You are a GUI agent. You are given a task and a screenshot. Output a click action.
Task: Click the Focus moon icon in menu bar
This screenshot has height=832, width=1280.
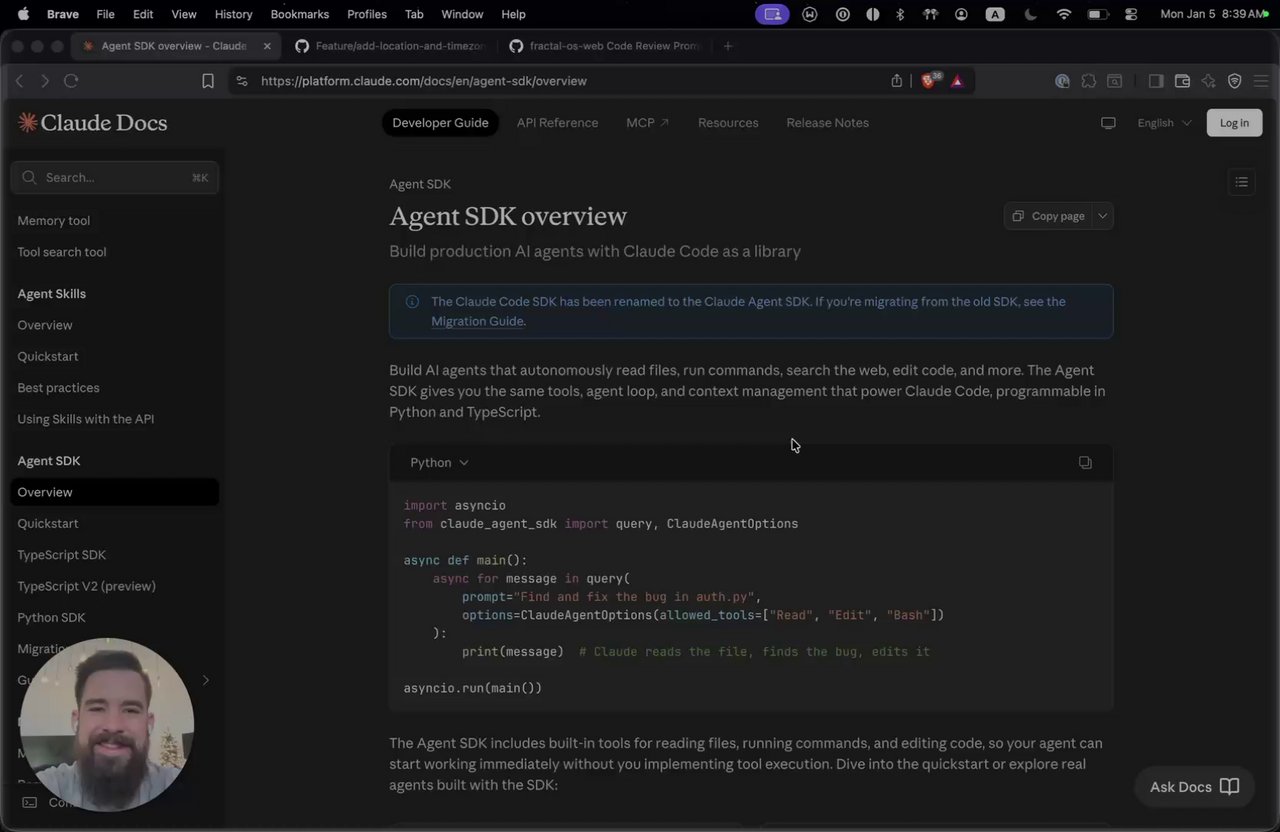[1031, 14]
